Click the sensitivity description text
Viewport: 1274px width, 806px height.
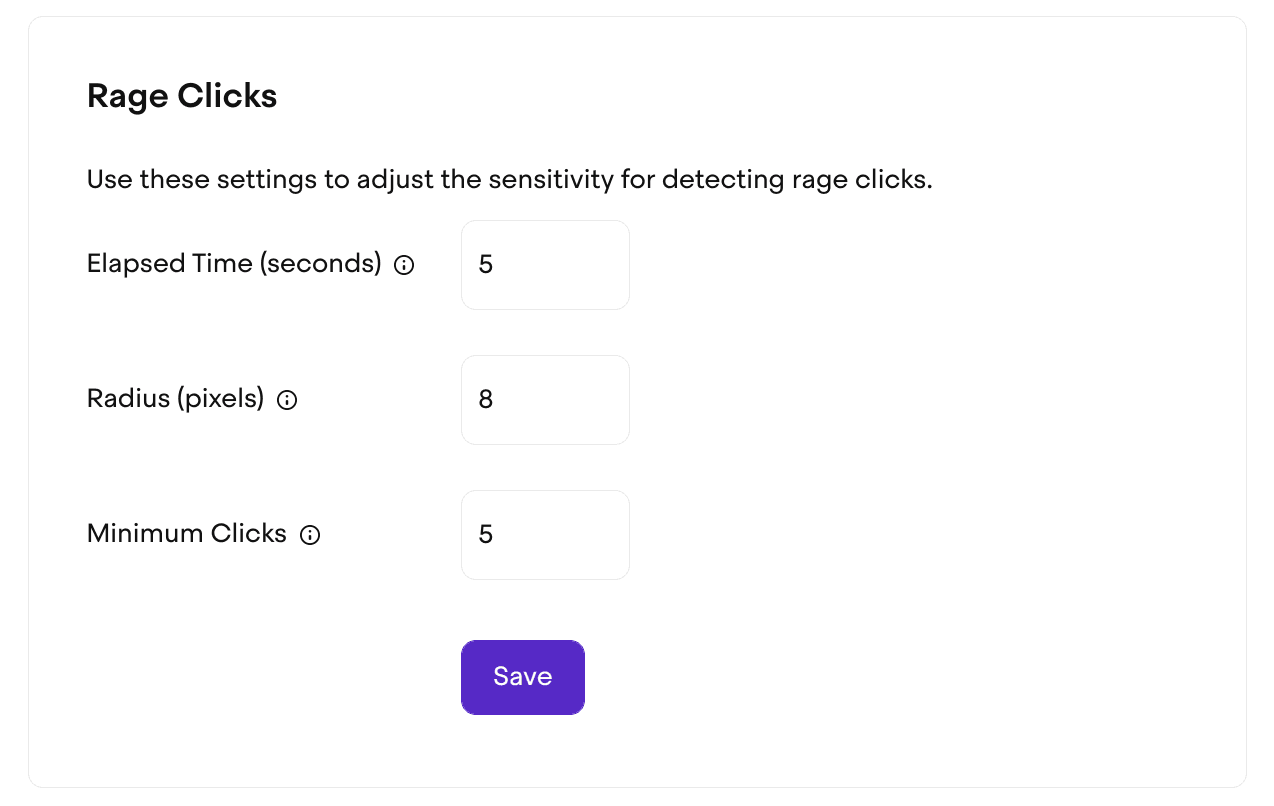click(509, 179)
